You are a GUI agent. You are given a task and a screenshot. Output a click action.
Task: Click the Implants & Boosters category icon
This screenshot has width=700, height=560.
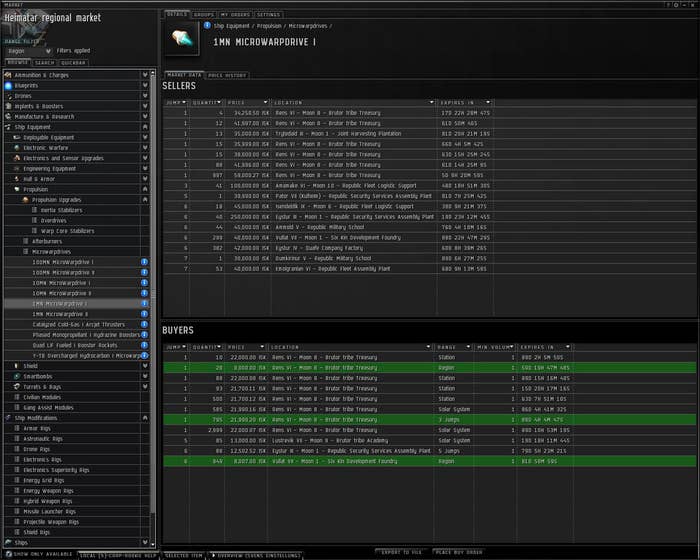click(8, 106)
